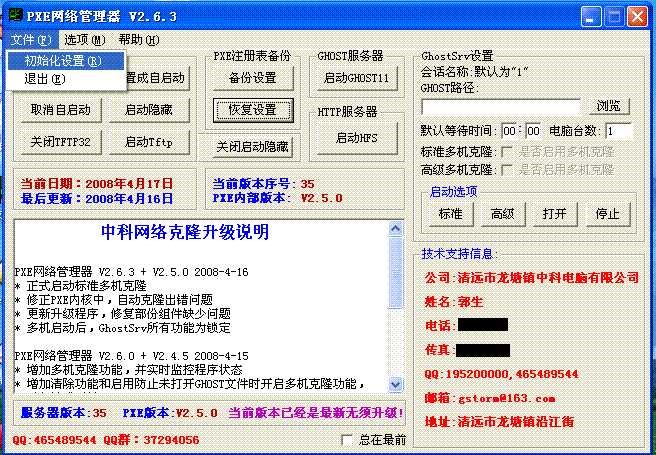Click upgrade notes scrollbar up arrow
The width and height of the screenshot is (656, 455).
pos(395,228)
